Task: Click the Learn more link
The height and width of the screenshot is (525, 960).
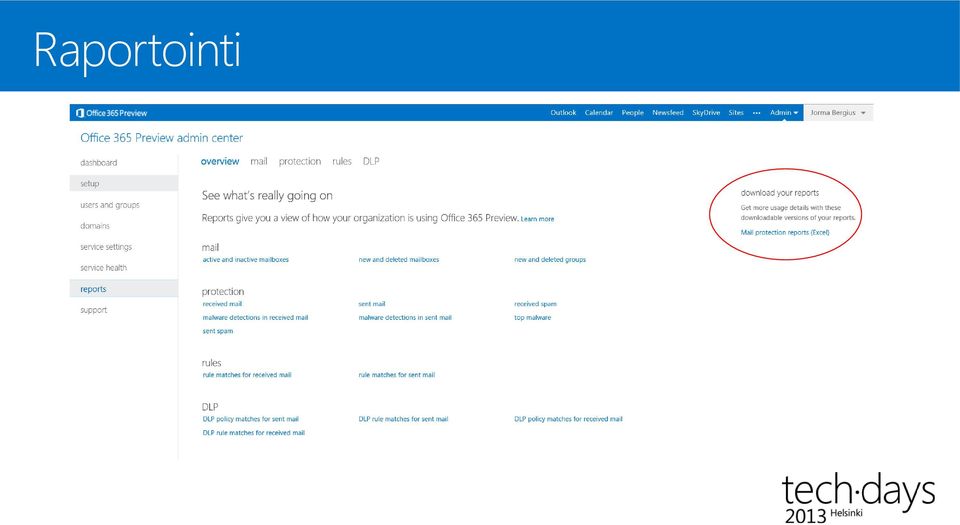Action: [537, 219]
